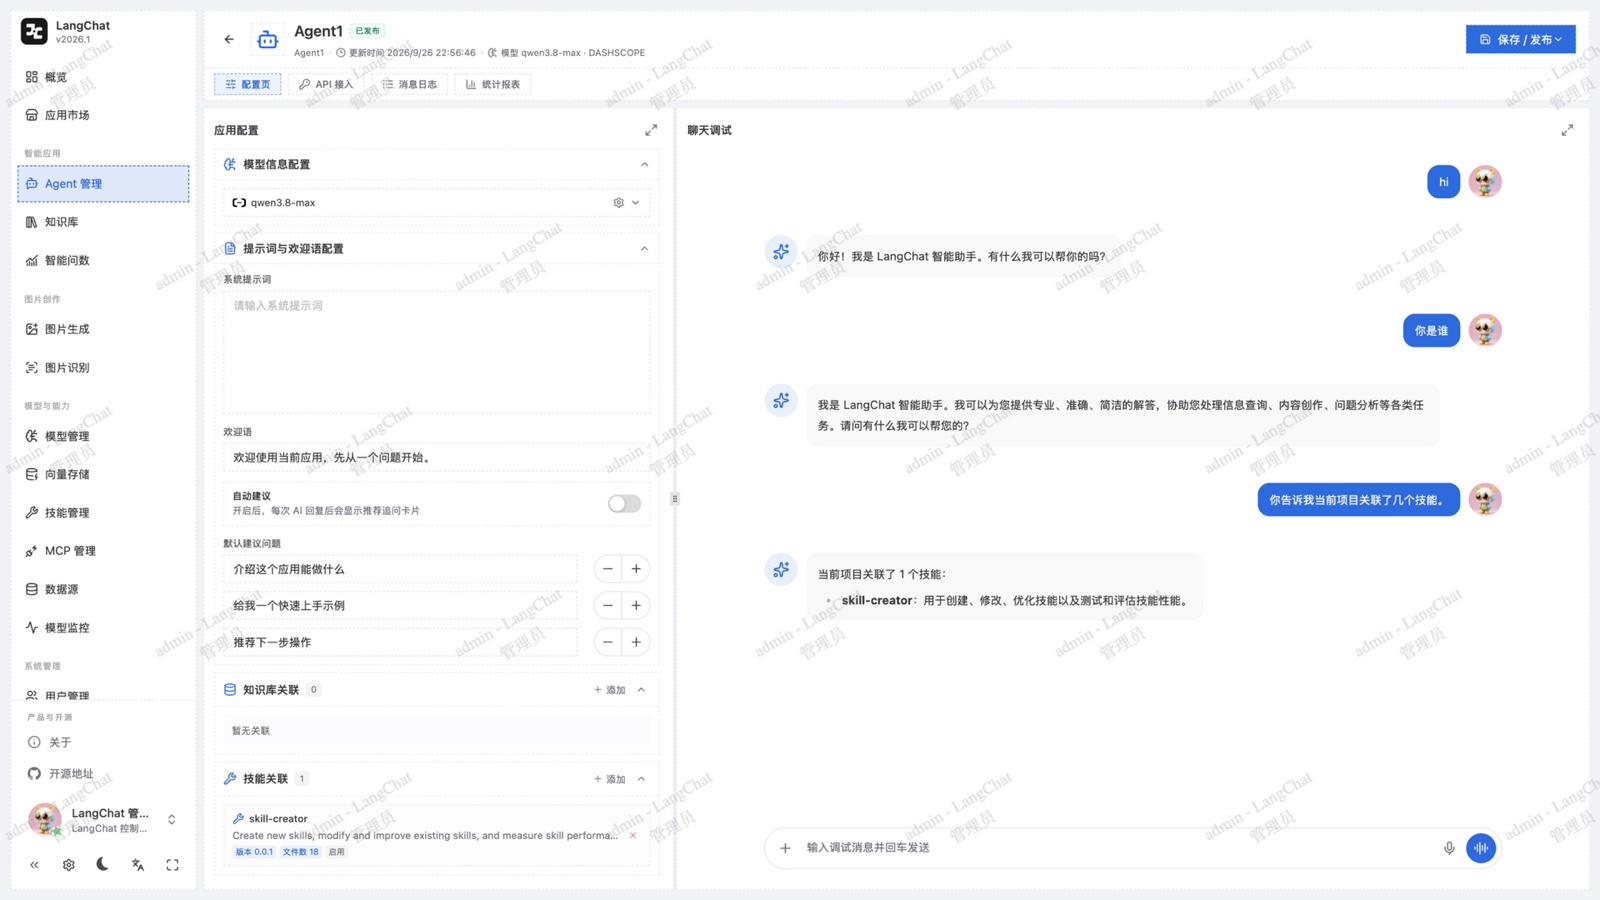The height and width of the screenshot is (900, 1600).
Task: Toggle dark mode moon icon
Action: (x=103, y=864)
